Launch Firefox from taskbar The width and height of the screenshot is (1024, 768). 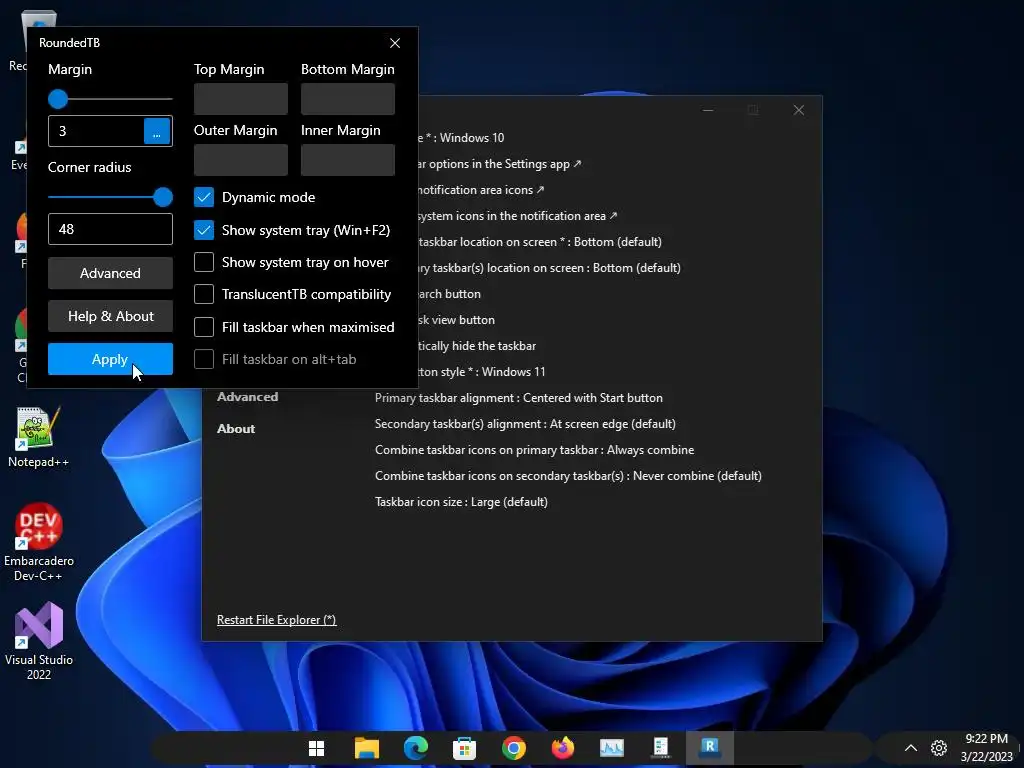(x=562, y=748)
